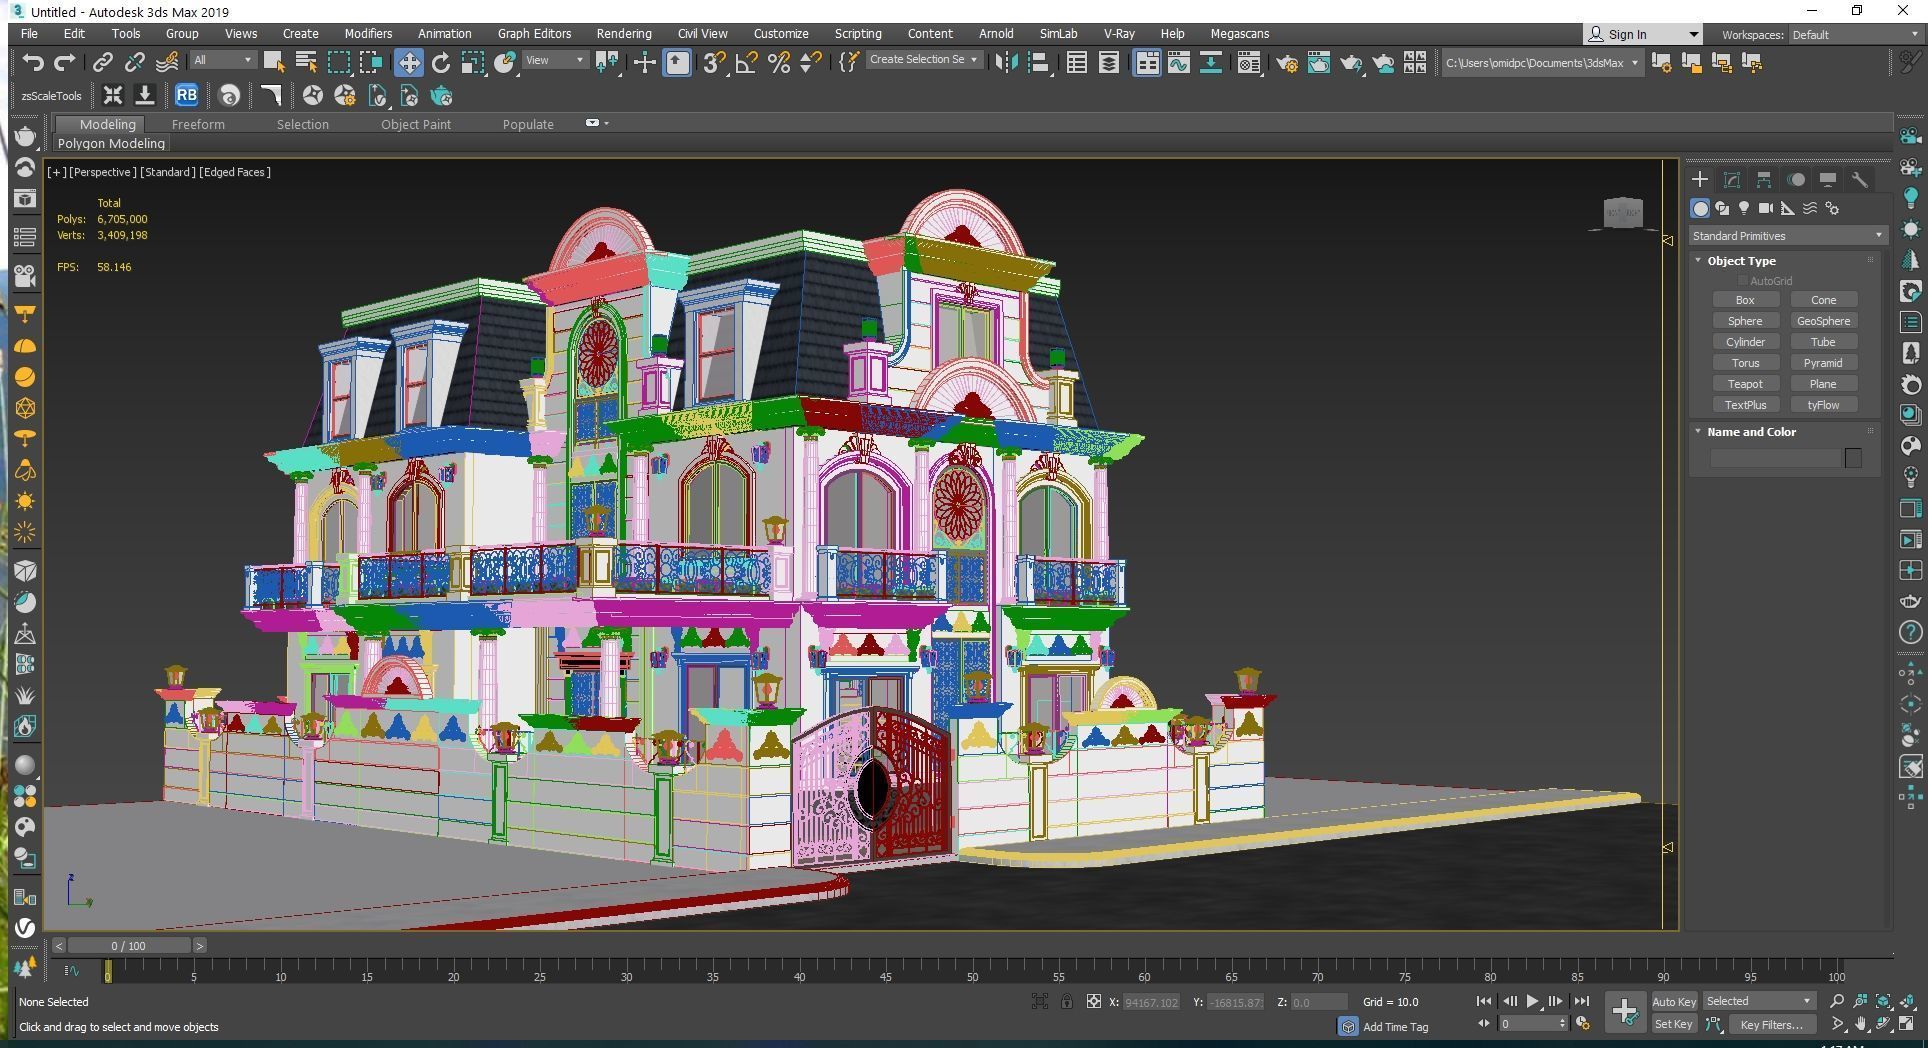Open Rendered Frame Window icon

[1319, 63]
